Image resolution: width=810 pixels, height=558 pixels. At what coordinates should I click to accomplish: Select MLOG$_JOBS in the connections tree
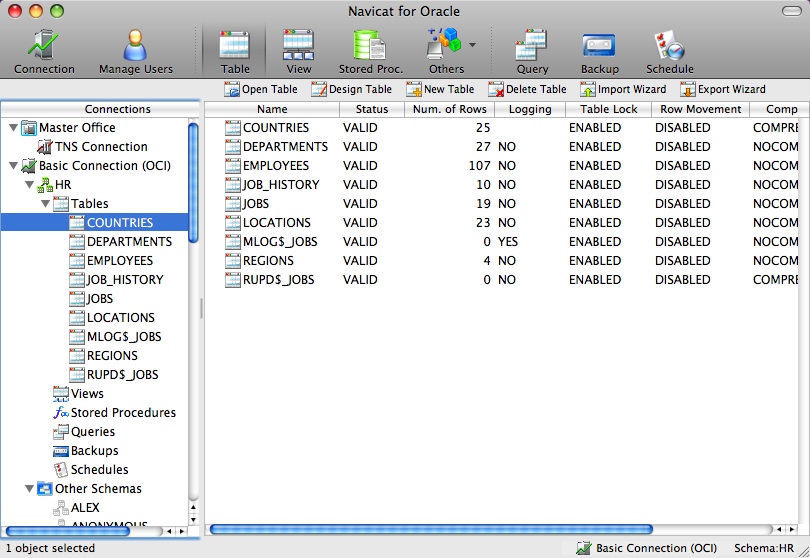point(115,337)
